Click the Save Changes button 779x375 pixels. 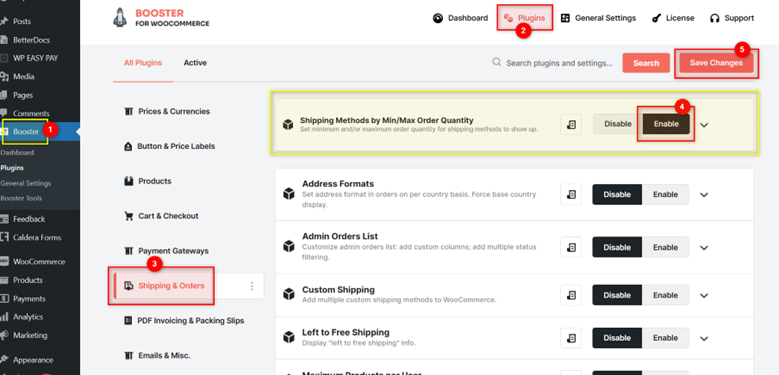pyautogui.click(x=716, y=63)
